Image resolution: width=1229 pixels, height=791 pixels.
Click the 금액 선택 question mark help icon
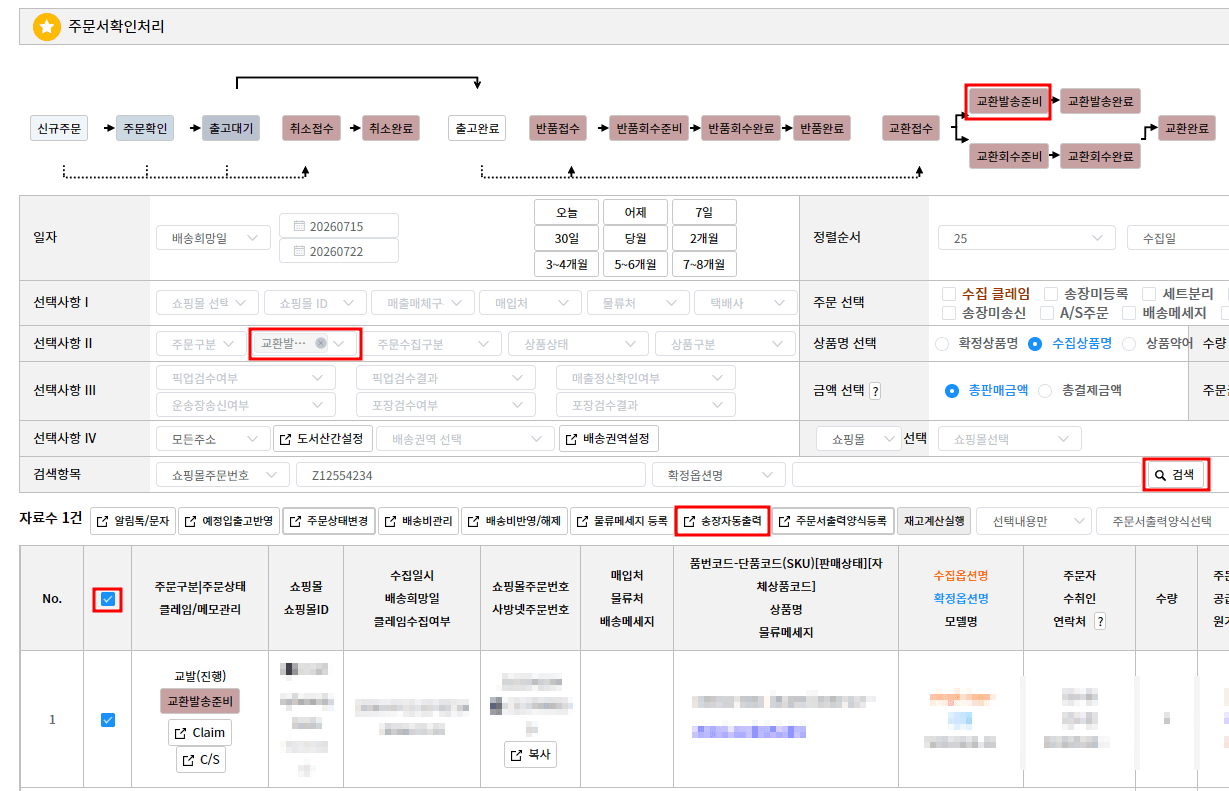(875, 391)
